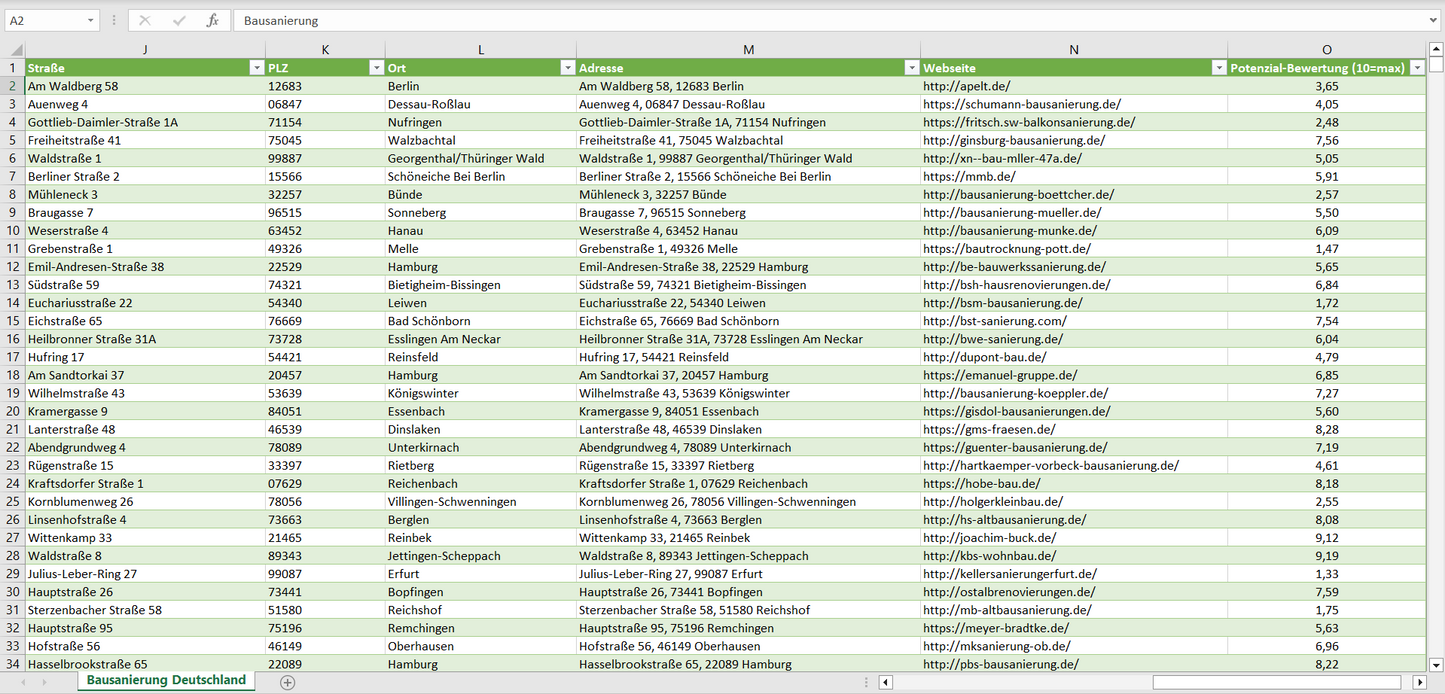Click the Enter checkmark icon in formula bar

point(179,20)
